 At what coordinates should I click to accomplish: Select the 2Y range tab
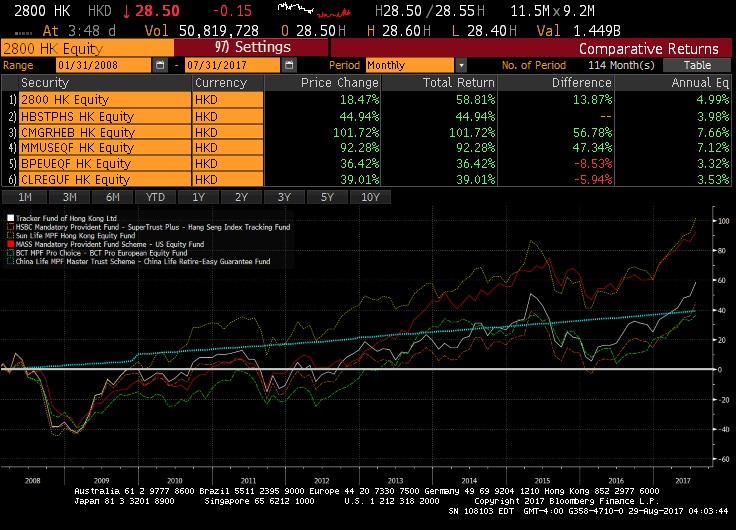coord(241,197)
